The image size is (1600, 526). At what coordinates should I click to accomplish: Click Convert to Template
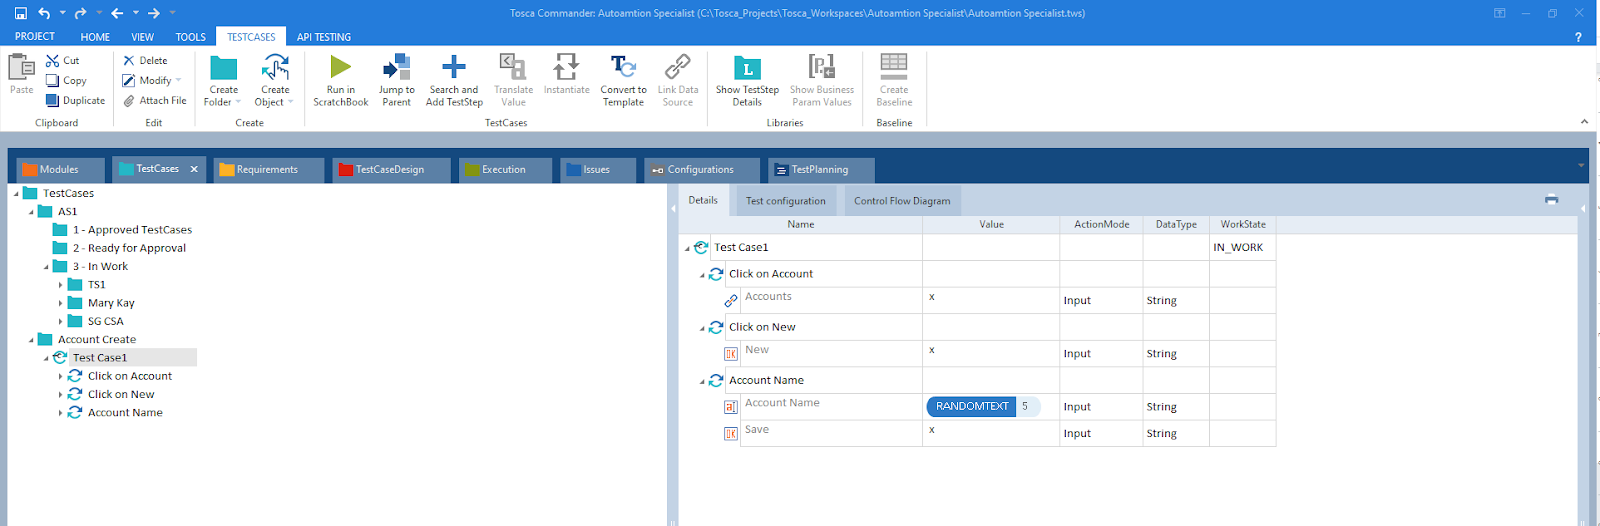pos(623,80)
